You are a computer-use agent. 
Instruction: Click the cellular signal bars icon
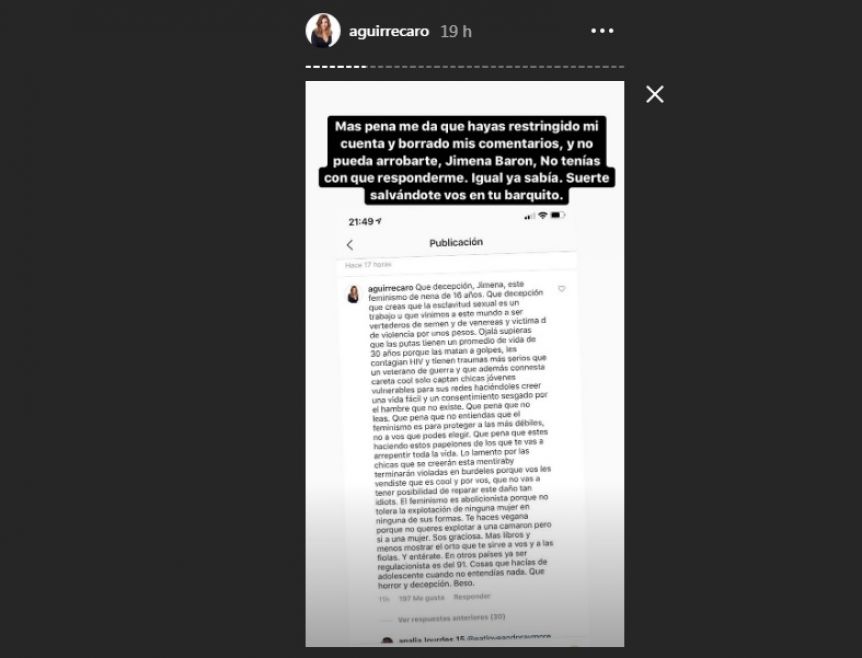point(529,217)
